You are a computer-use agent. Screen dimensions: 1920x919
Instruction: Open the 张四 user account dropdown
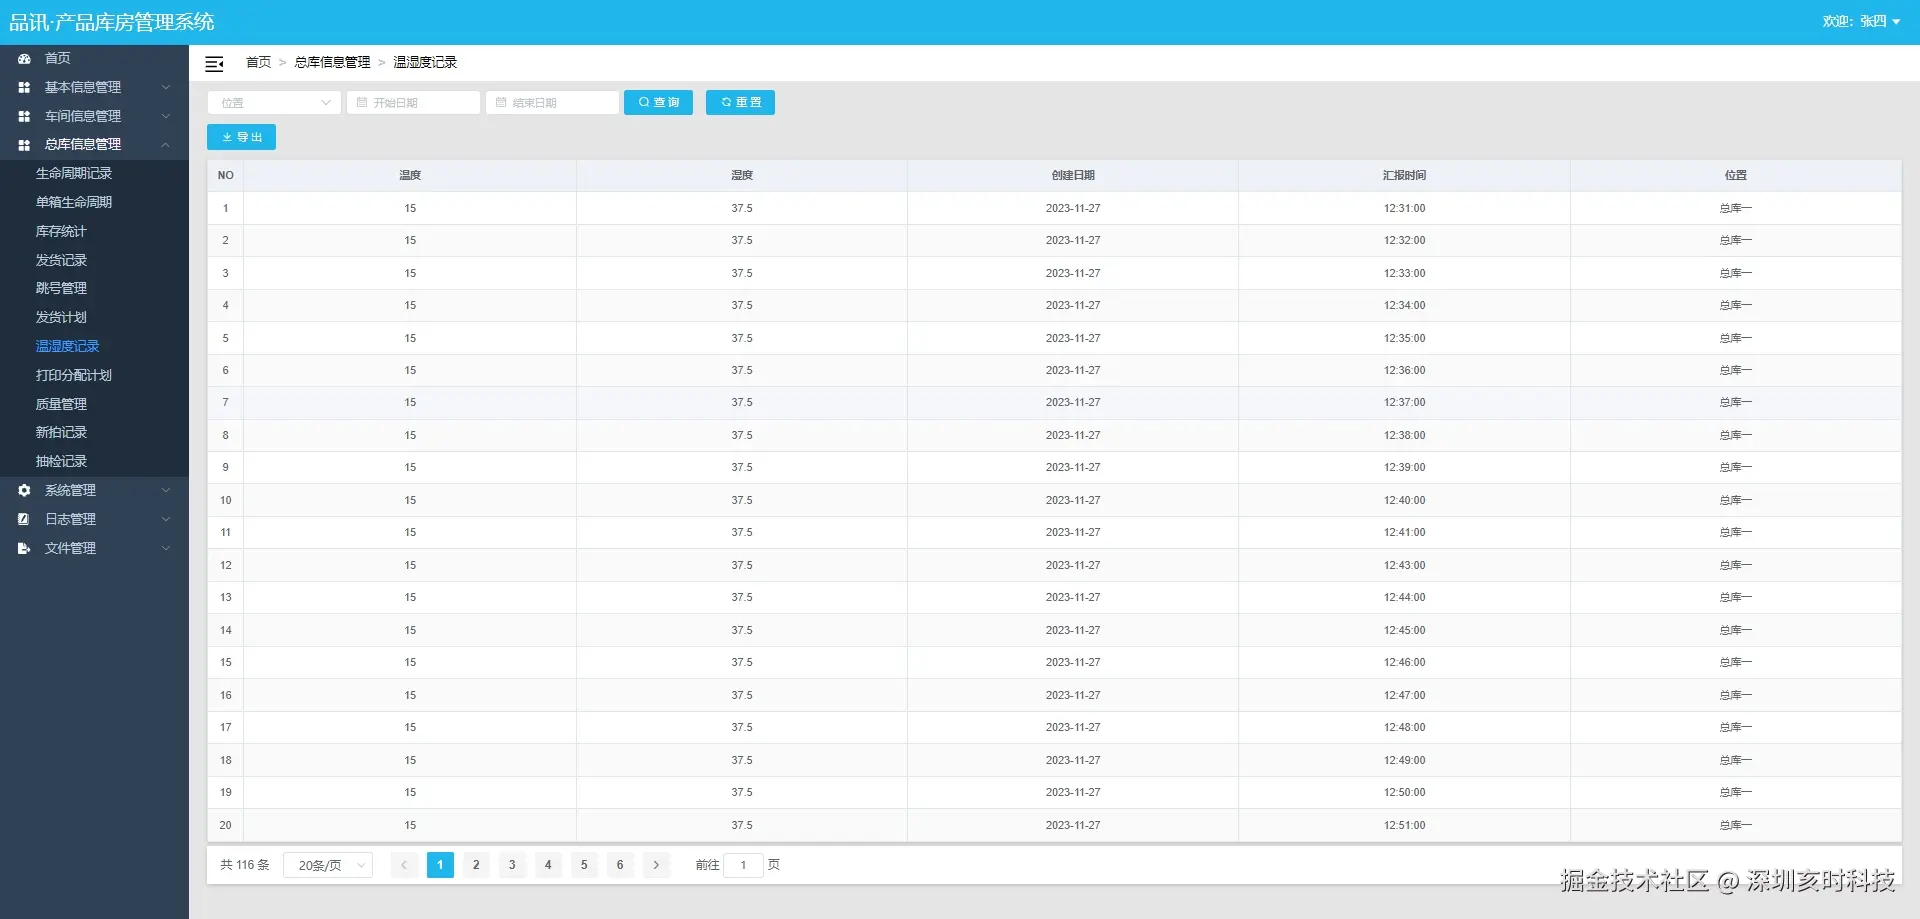(x=1861, y=21)
